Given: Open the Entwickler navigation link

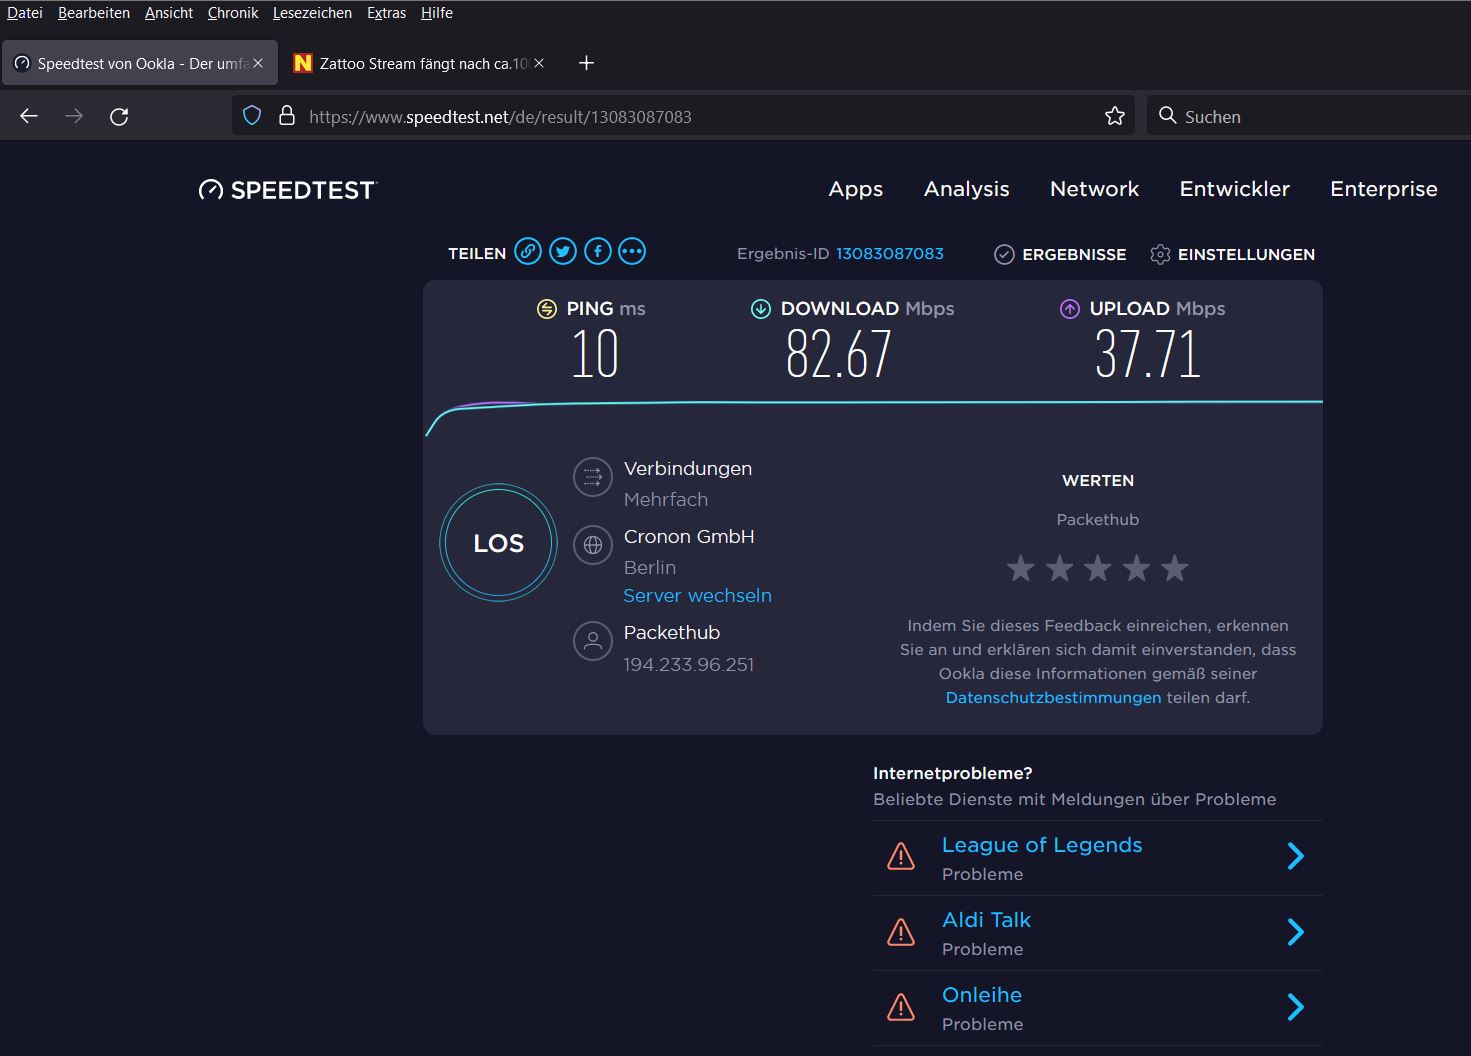Looking at the screenshot, I should [1235, 189].
